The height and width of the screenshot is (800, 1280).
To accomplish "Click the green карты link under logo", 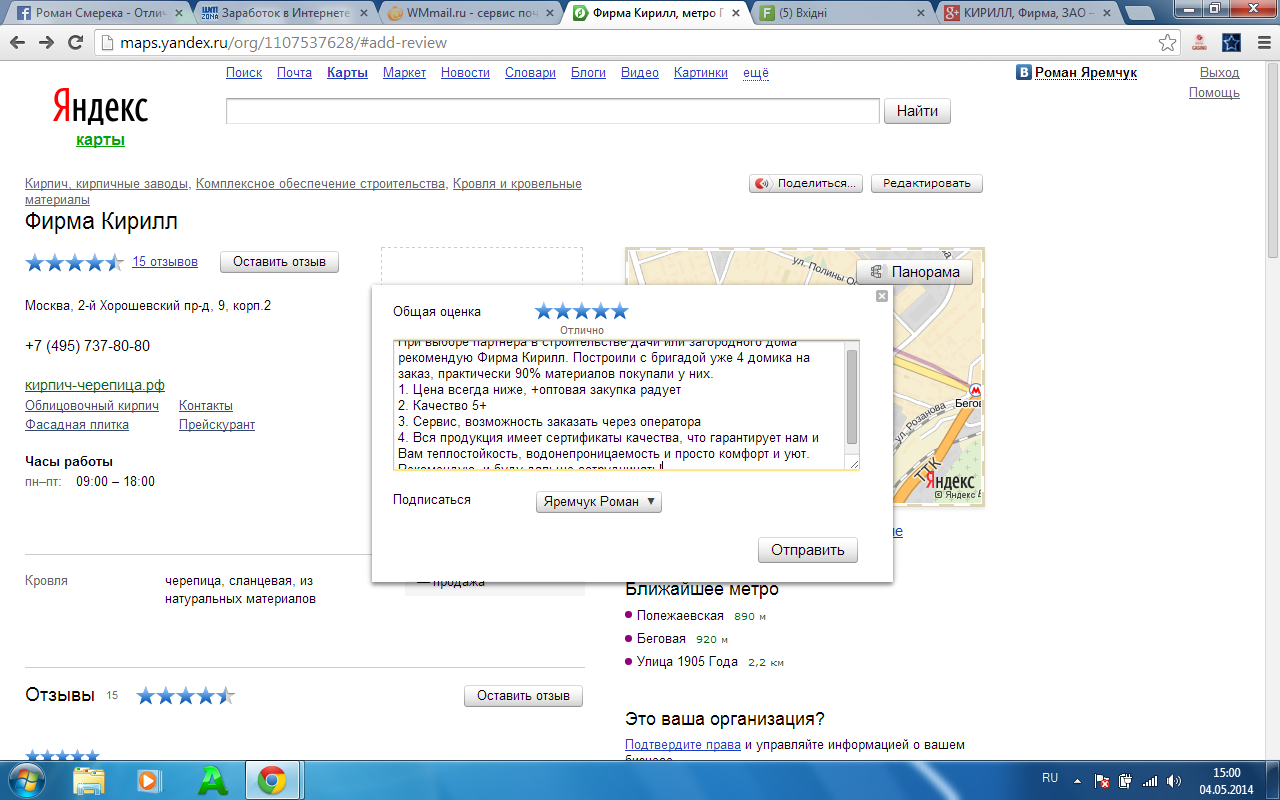I will point(100,140).
